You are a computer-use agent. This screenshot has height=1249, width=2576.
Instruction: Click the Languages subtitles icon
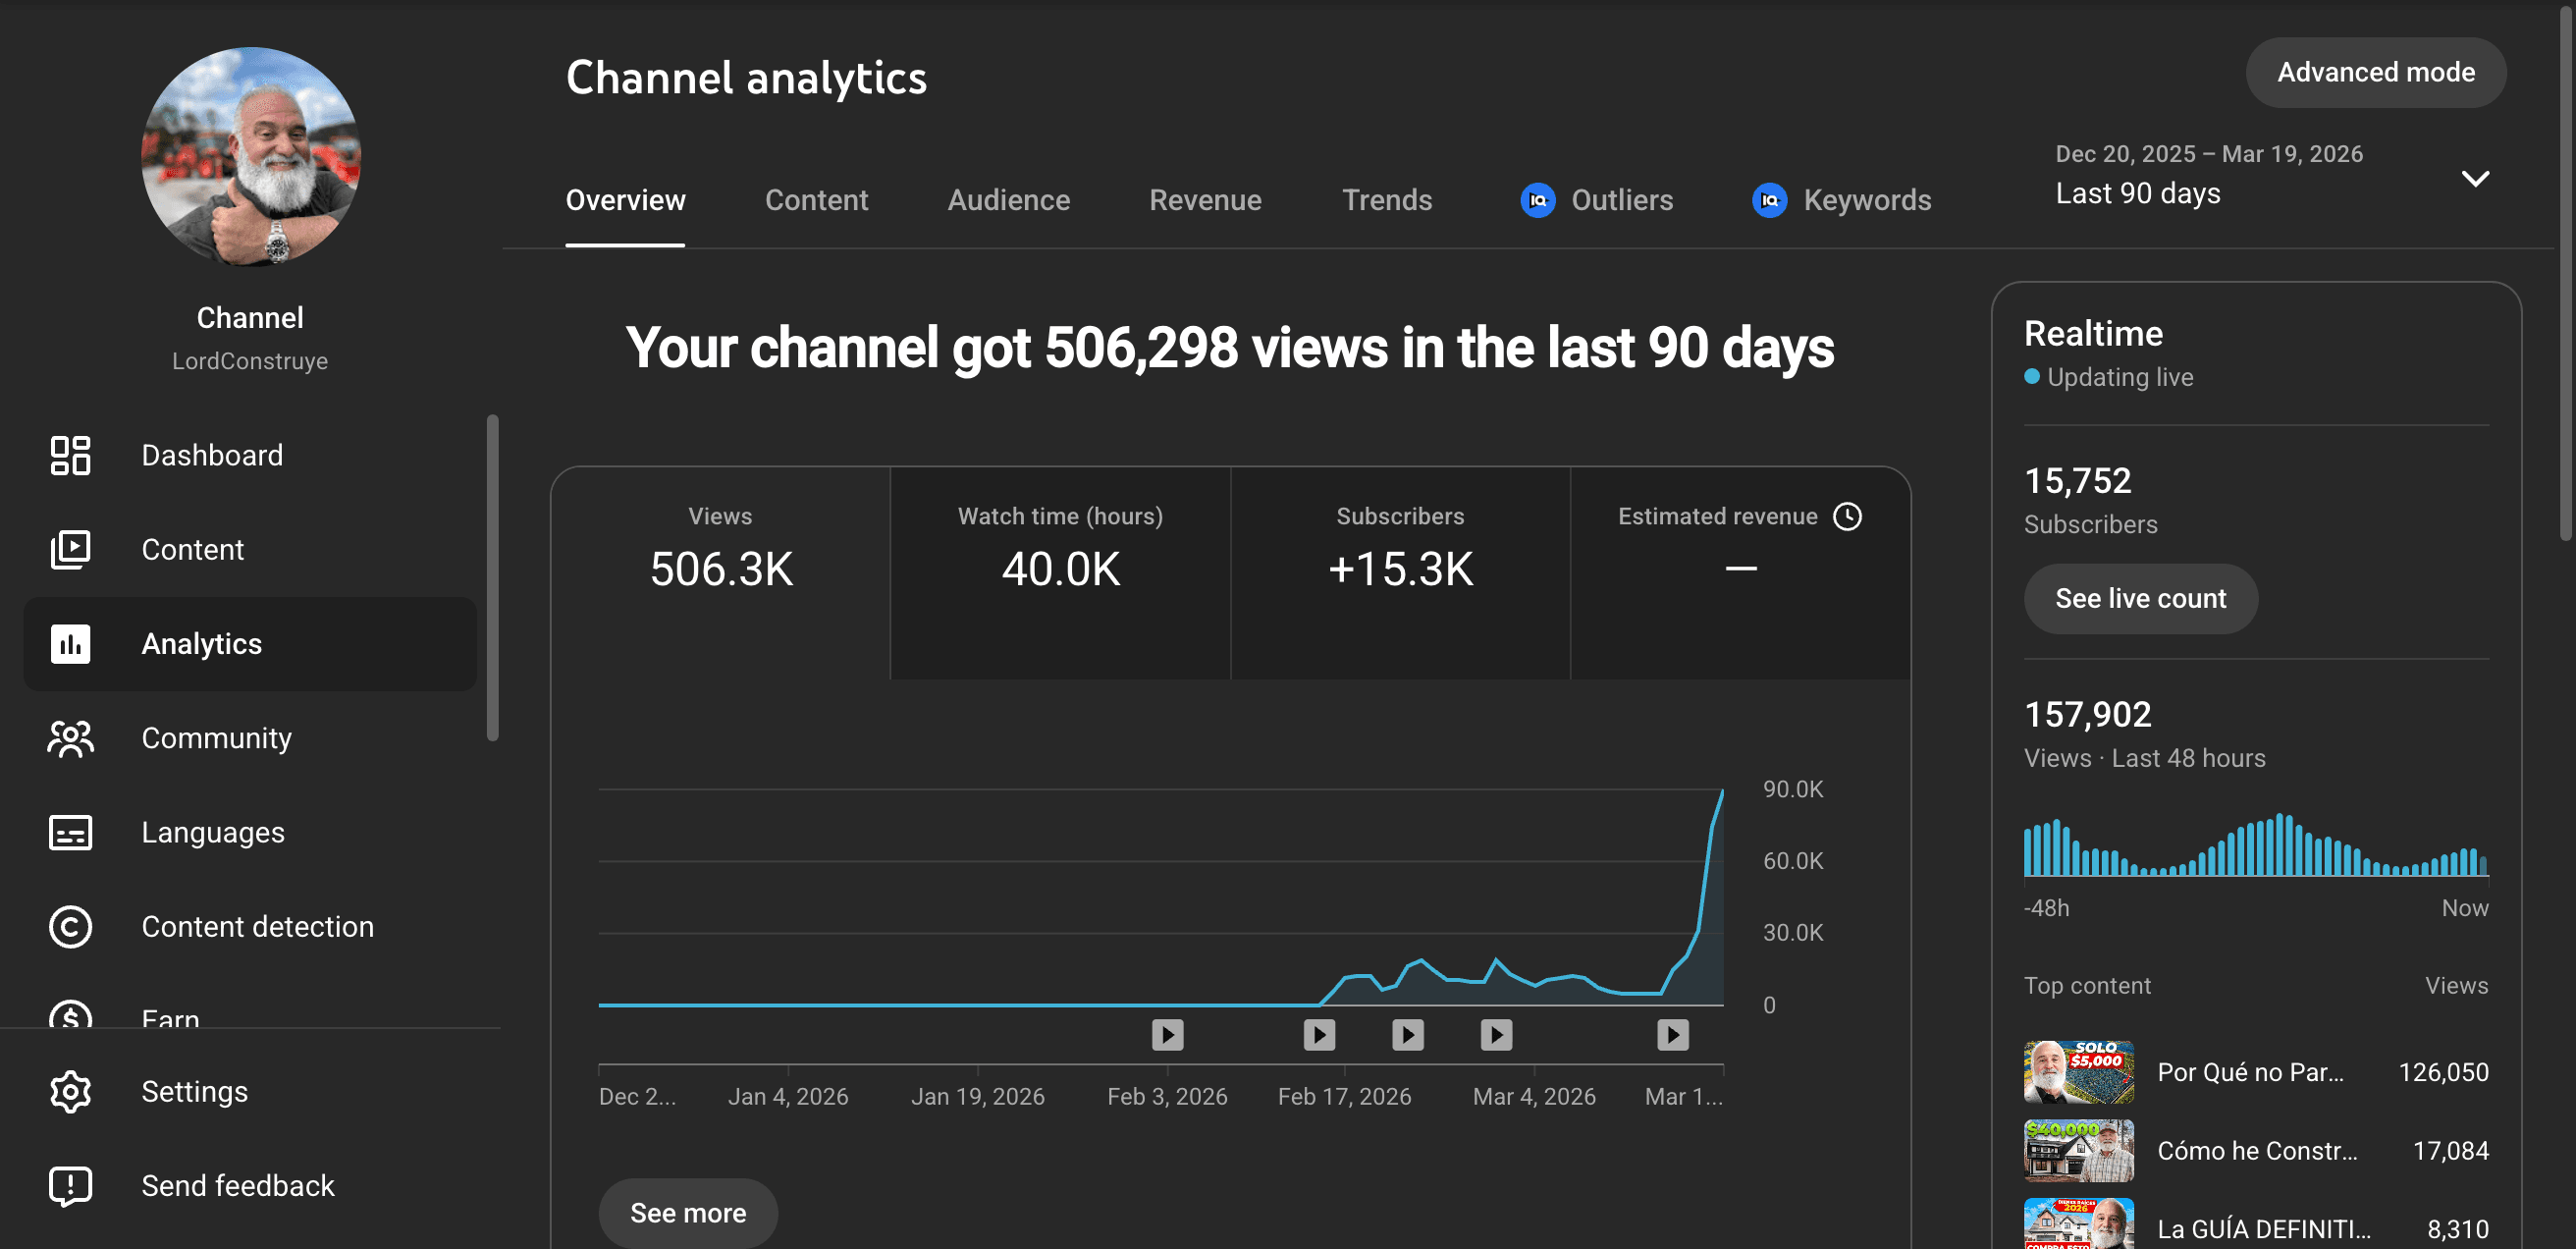(x=70, y=832)
